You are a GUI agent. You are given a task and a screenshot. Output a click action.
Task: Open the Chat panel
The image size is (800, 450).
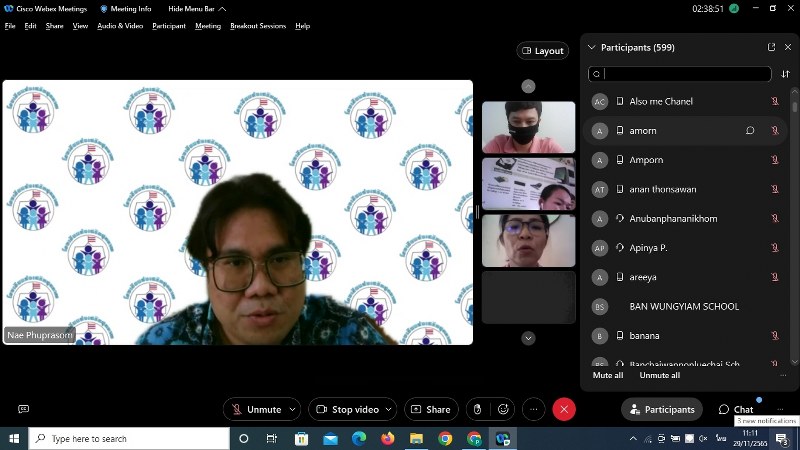pyautogui.click(x=736, y=409)
